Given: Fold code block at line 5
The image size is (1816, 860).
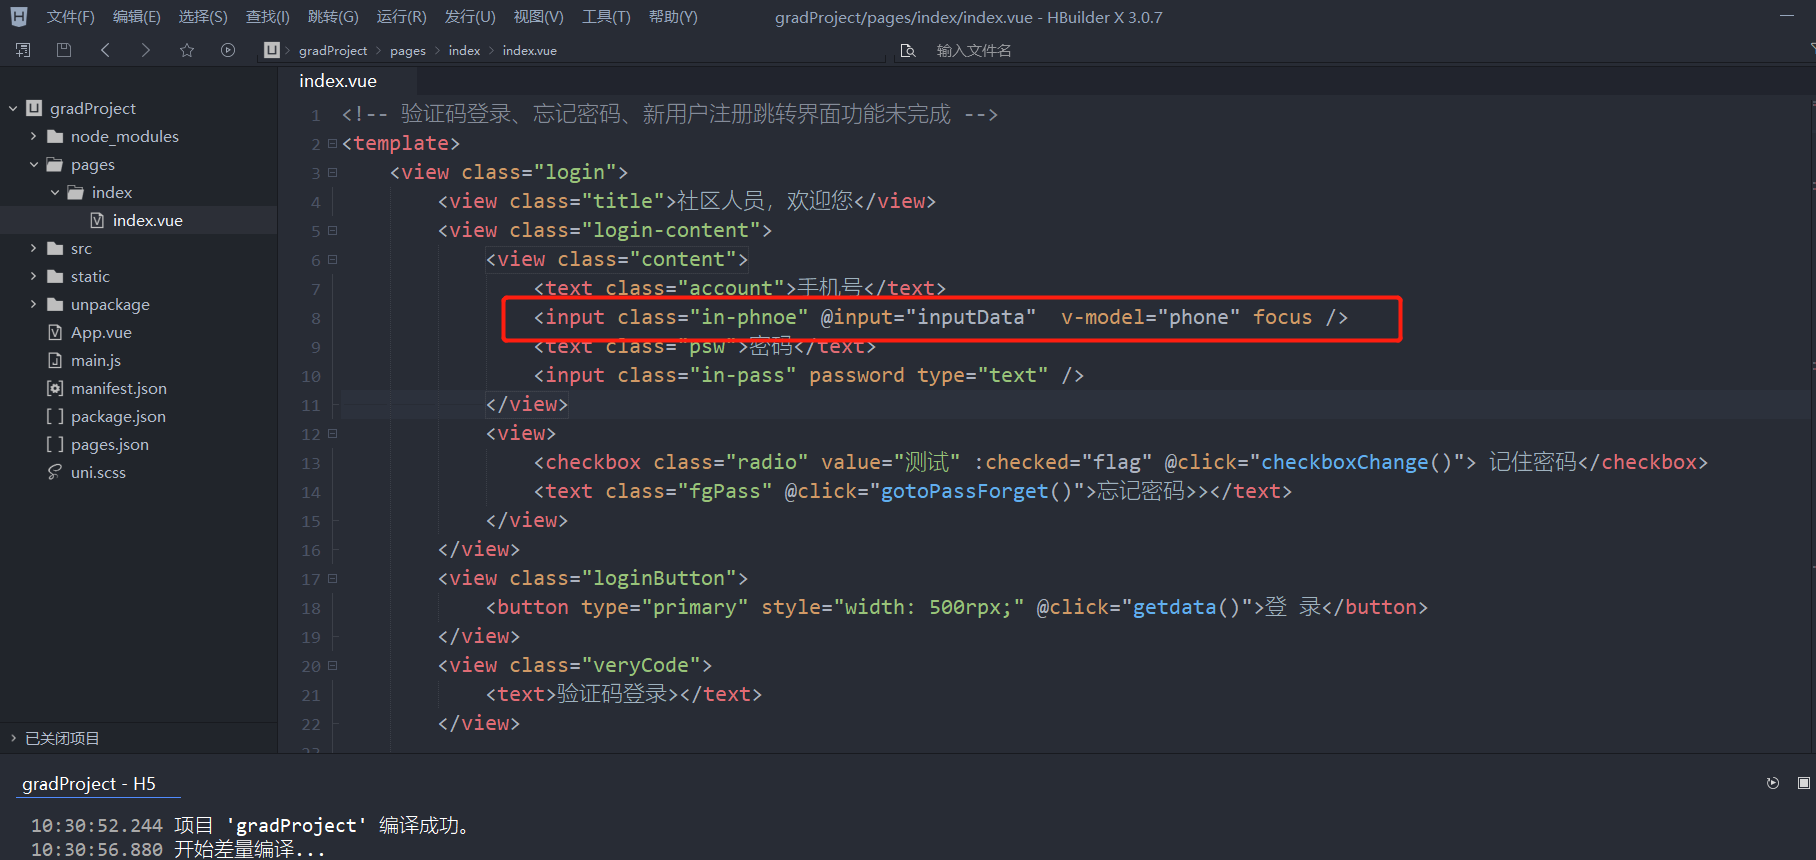Looking at the screenshot, I should click(x=332, y=231).
